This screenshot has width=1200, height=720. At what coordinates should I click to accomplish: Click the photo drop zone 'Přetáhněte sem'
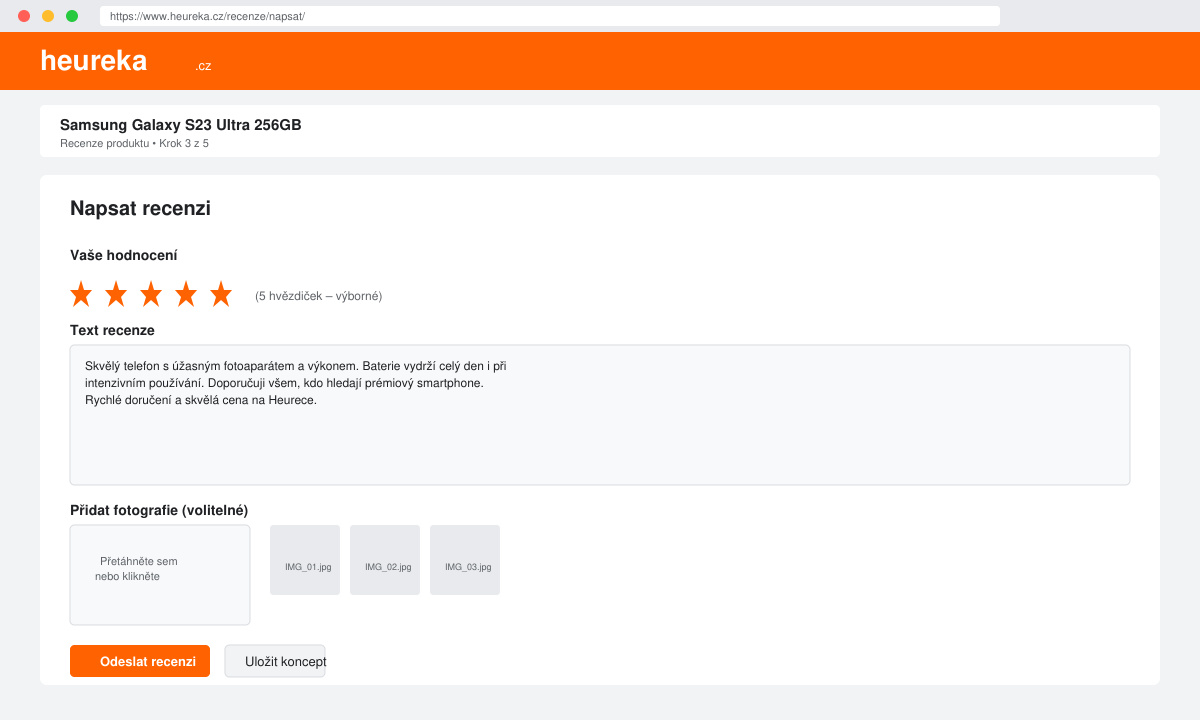coord(160,575)
